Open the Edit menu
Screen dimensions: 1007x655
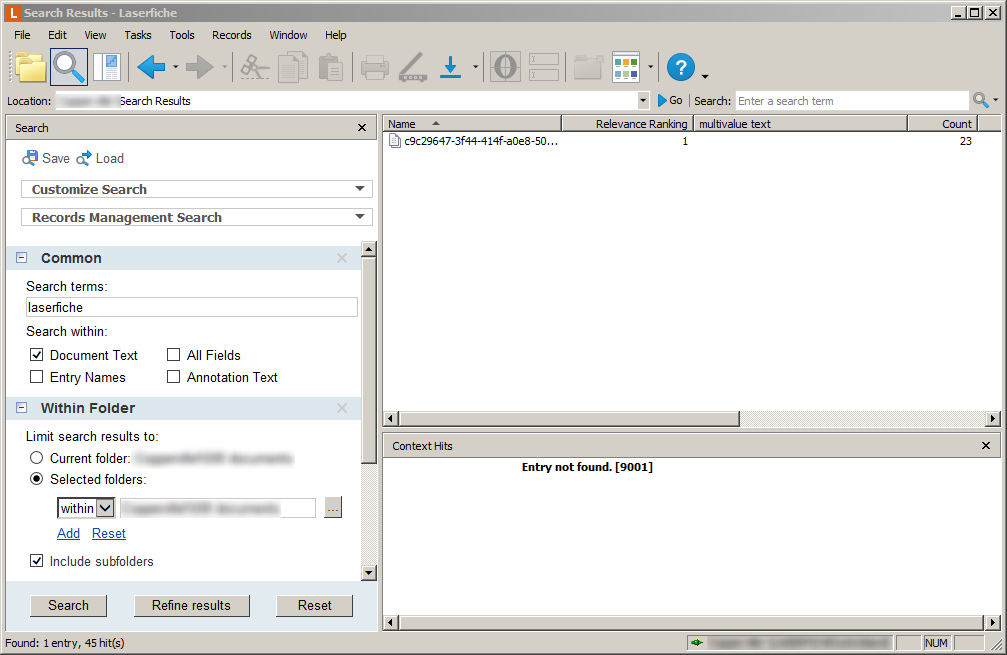pyautogui.click(x=57, y=35)
